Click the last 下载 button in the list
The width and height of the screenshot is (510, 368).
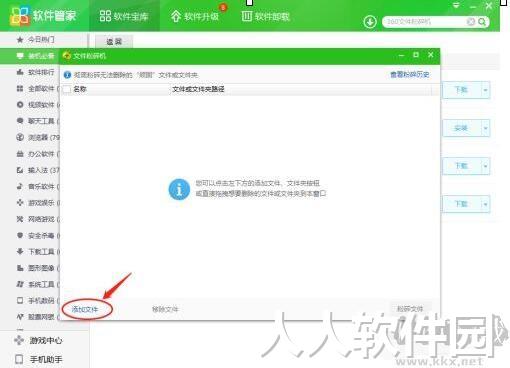461,204
